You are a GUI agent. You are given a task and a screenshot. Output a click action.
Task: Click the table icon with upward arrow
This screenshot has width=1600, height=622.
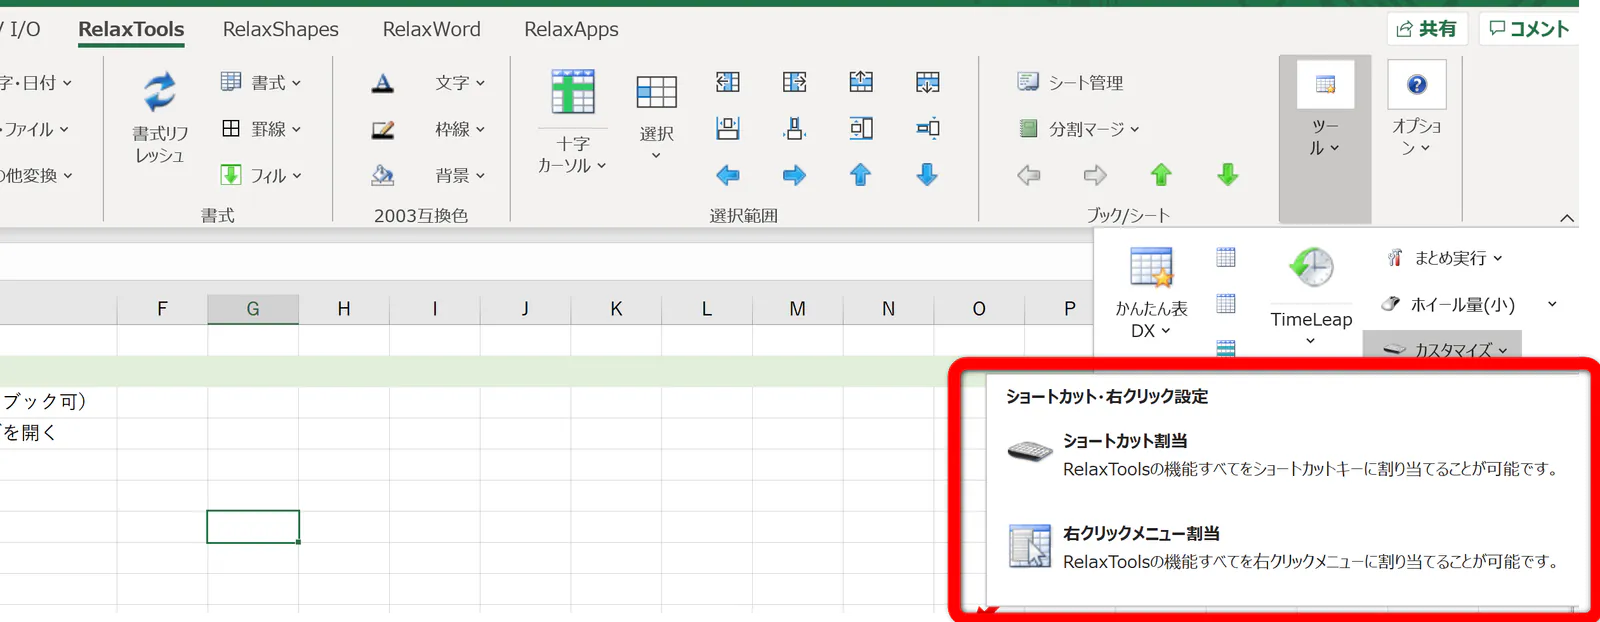[x=861, y=82]
